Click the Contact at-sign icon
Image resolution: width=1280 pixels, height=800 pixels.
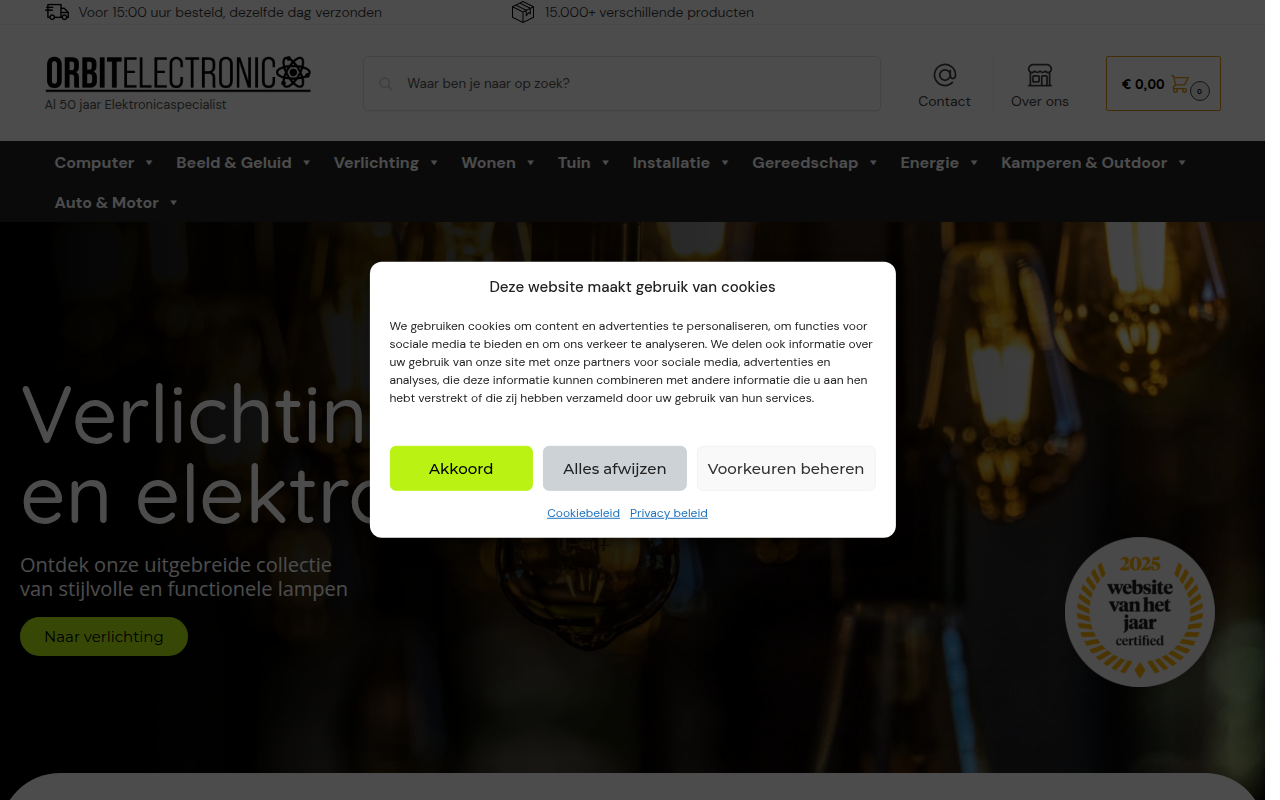(x=944, y=75)
